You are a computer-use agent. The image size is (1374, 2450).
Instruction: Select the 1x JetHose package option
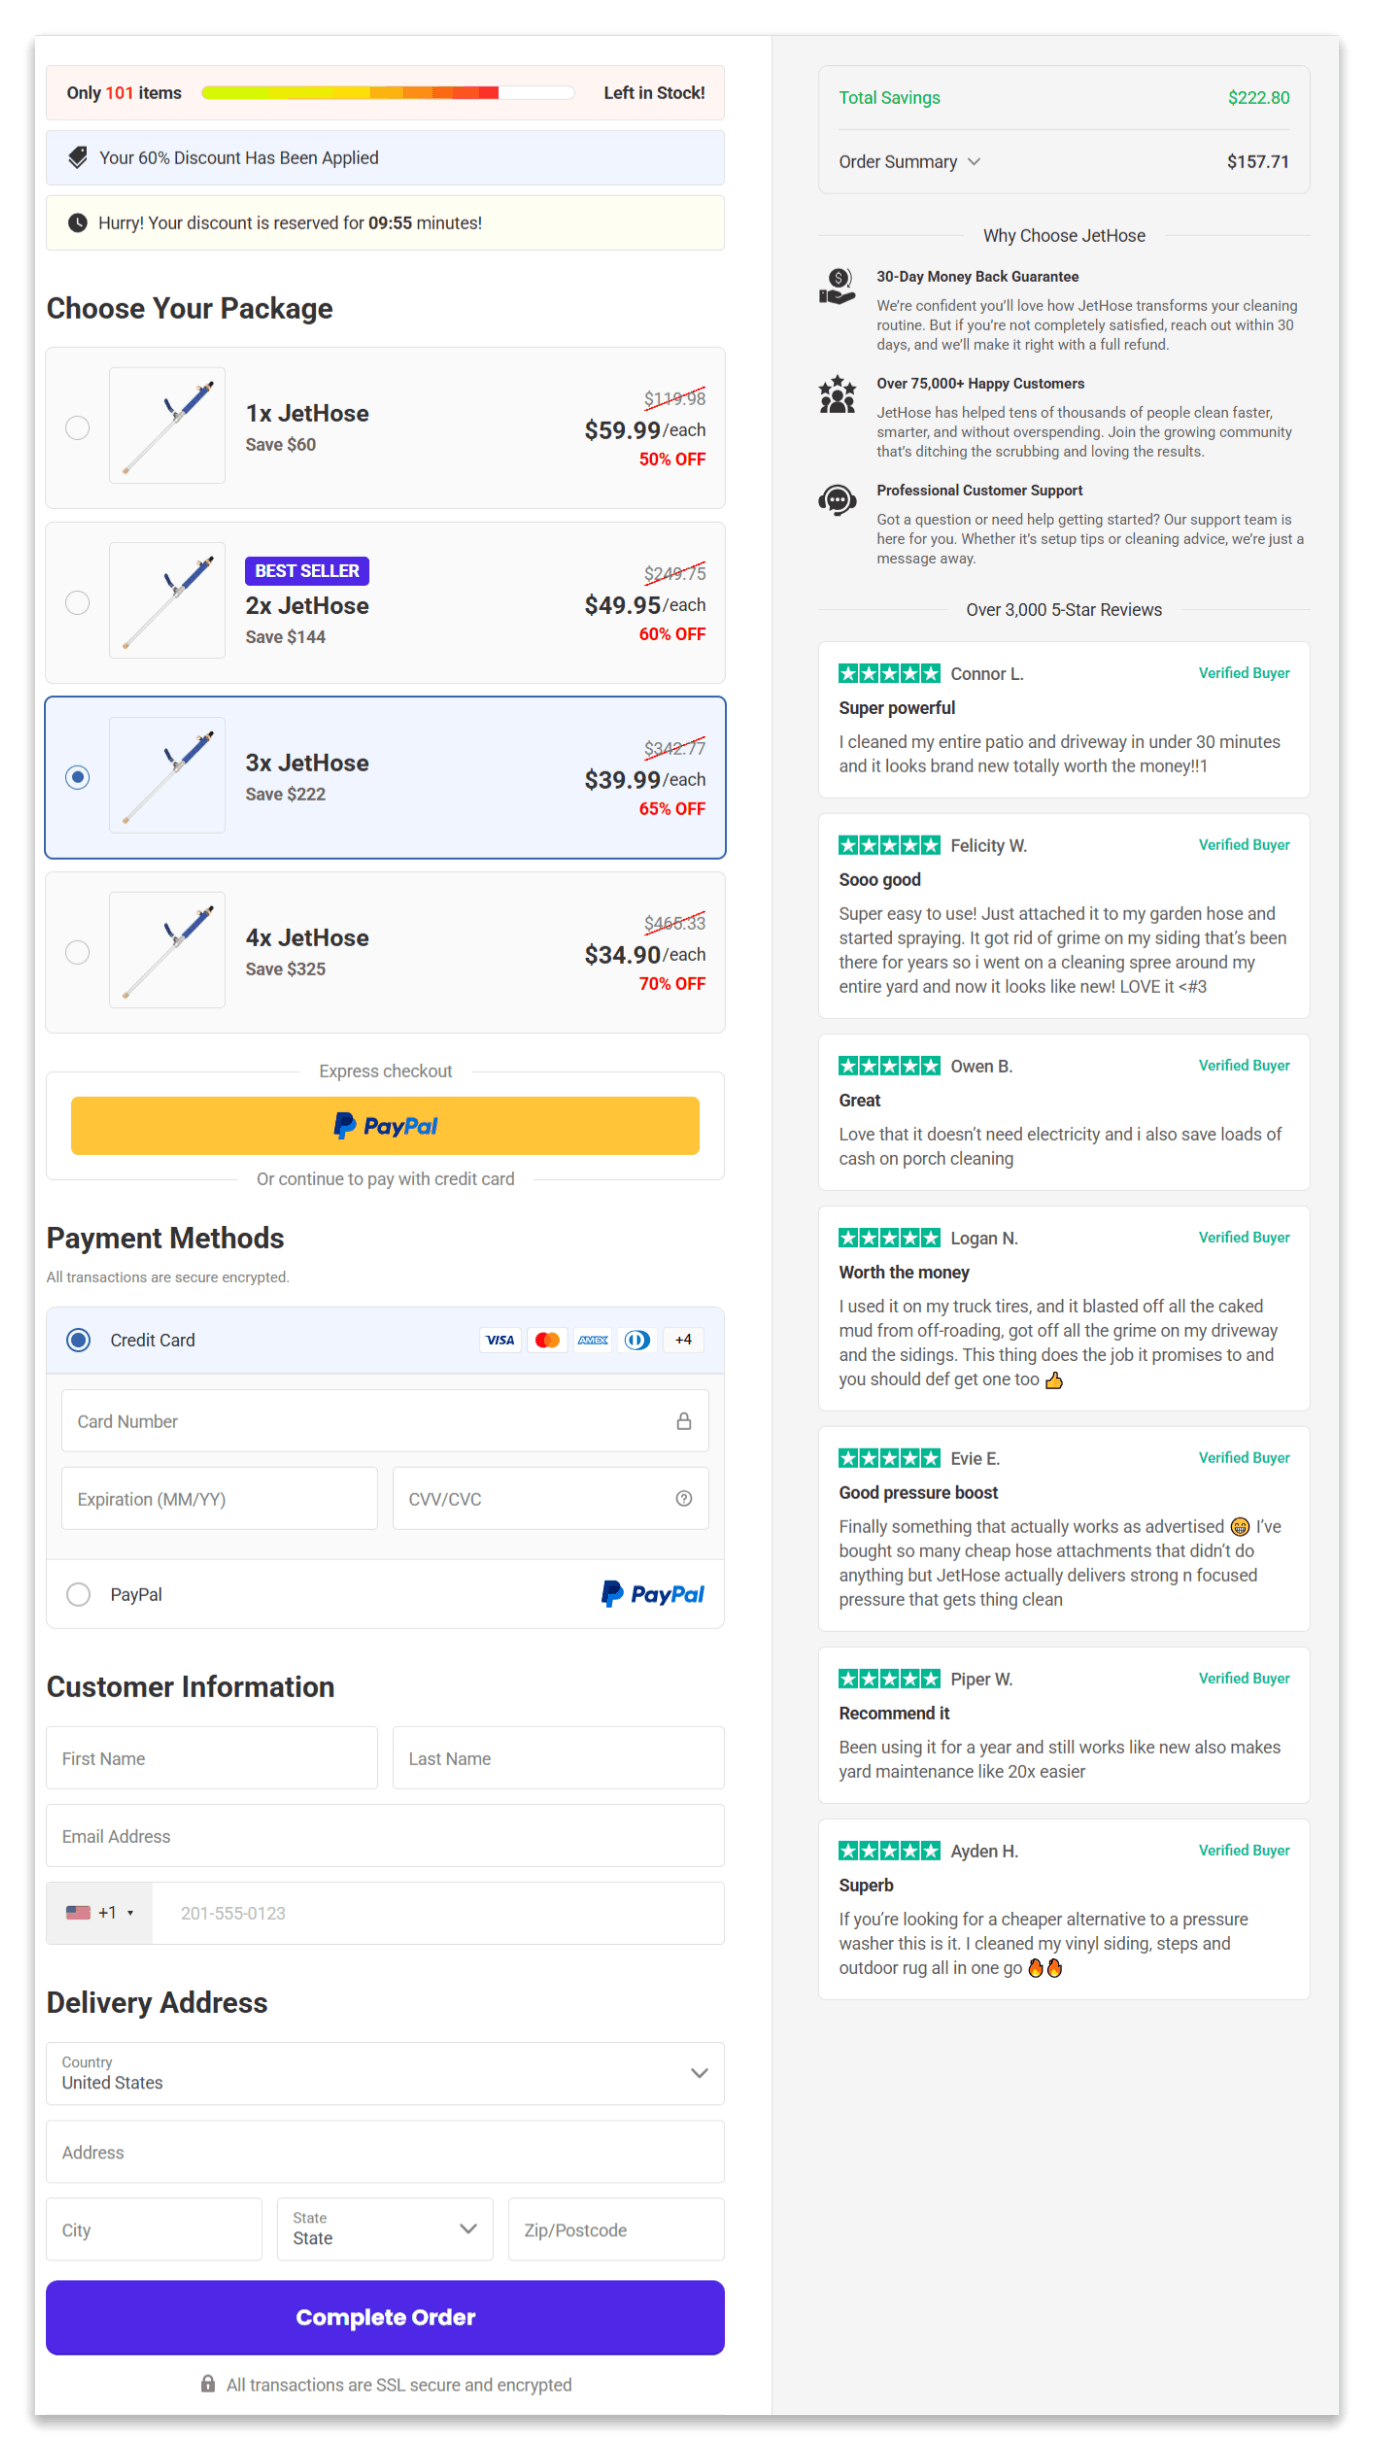[78, 428]
